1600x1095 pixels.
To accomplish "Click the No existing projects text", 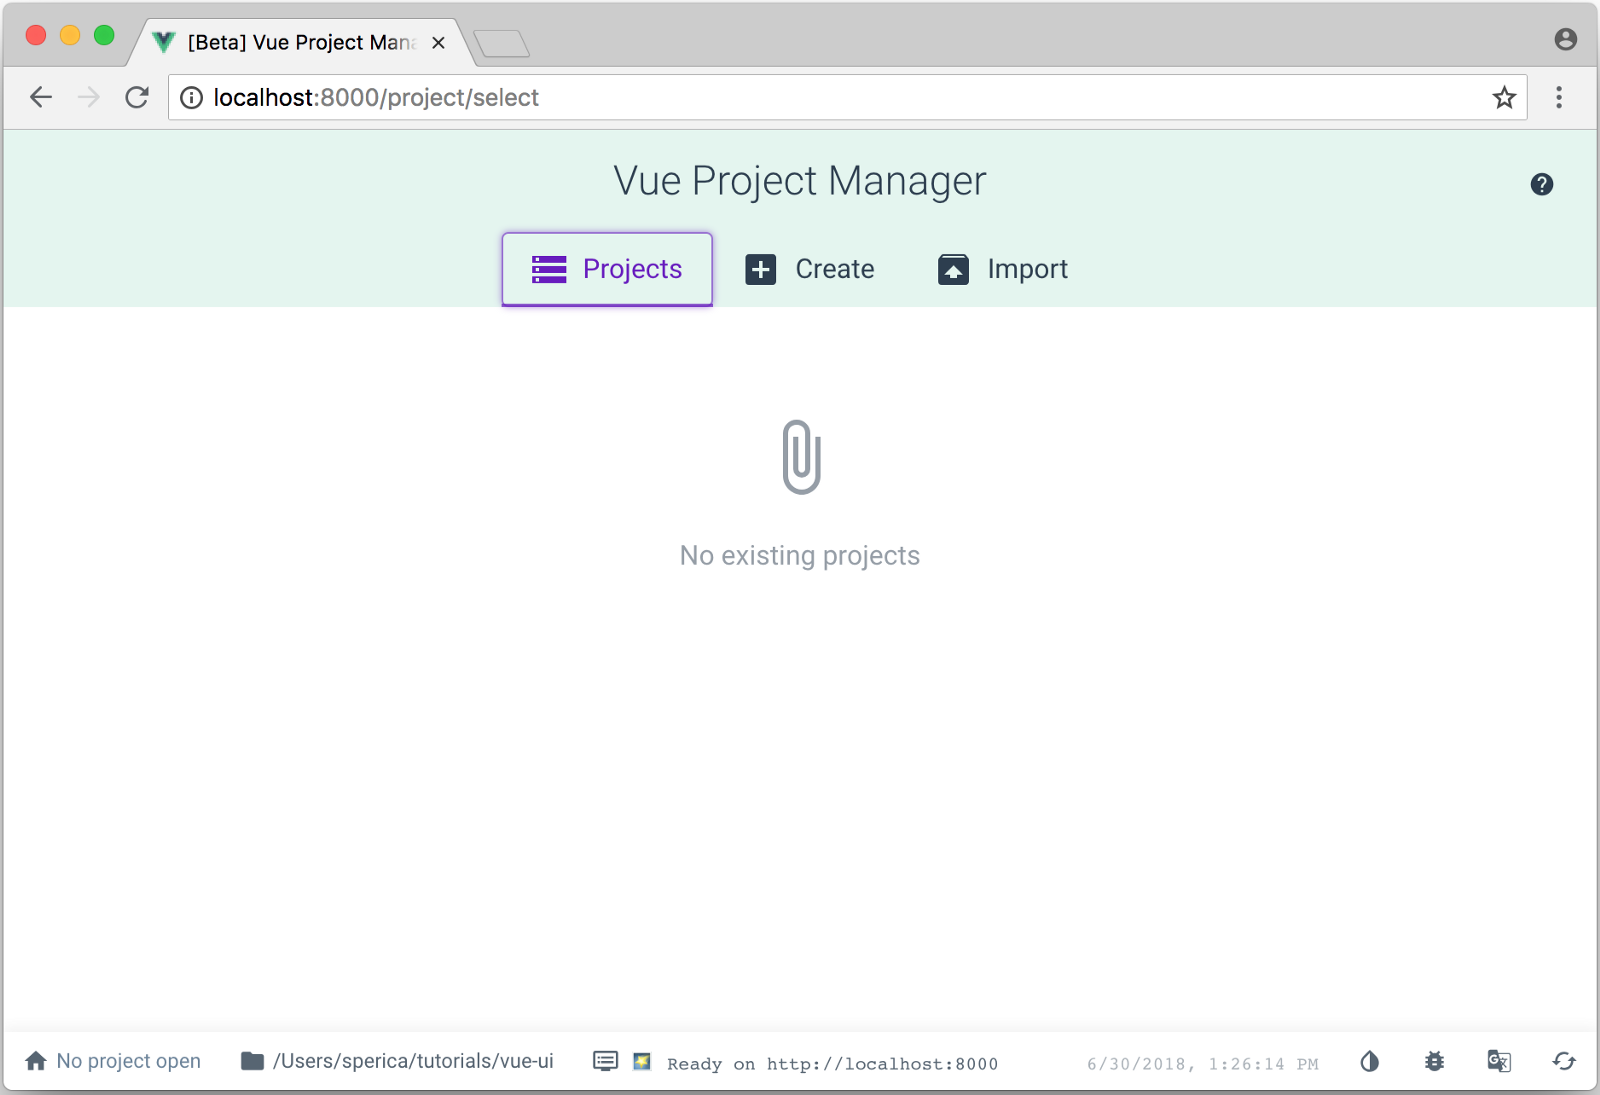I will pos(800,555).
